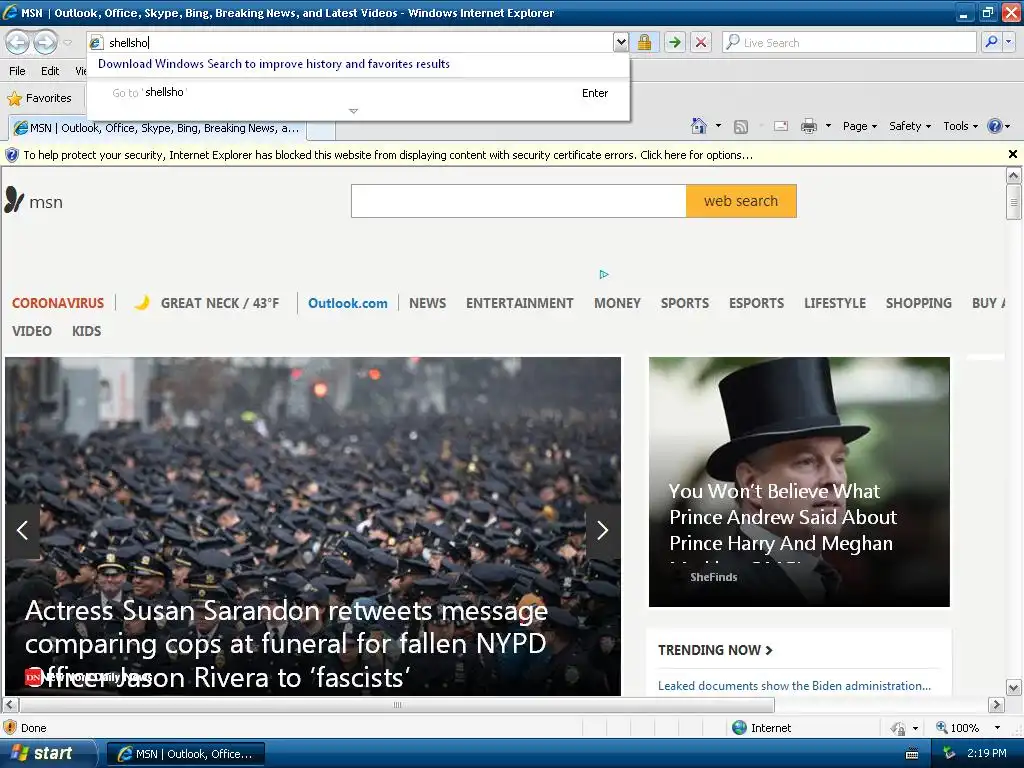Viewport: 1024px width, 768px height.
Task: Click the Read Mail icon
Action: pyautogui.click(x=781, y=126)
